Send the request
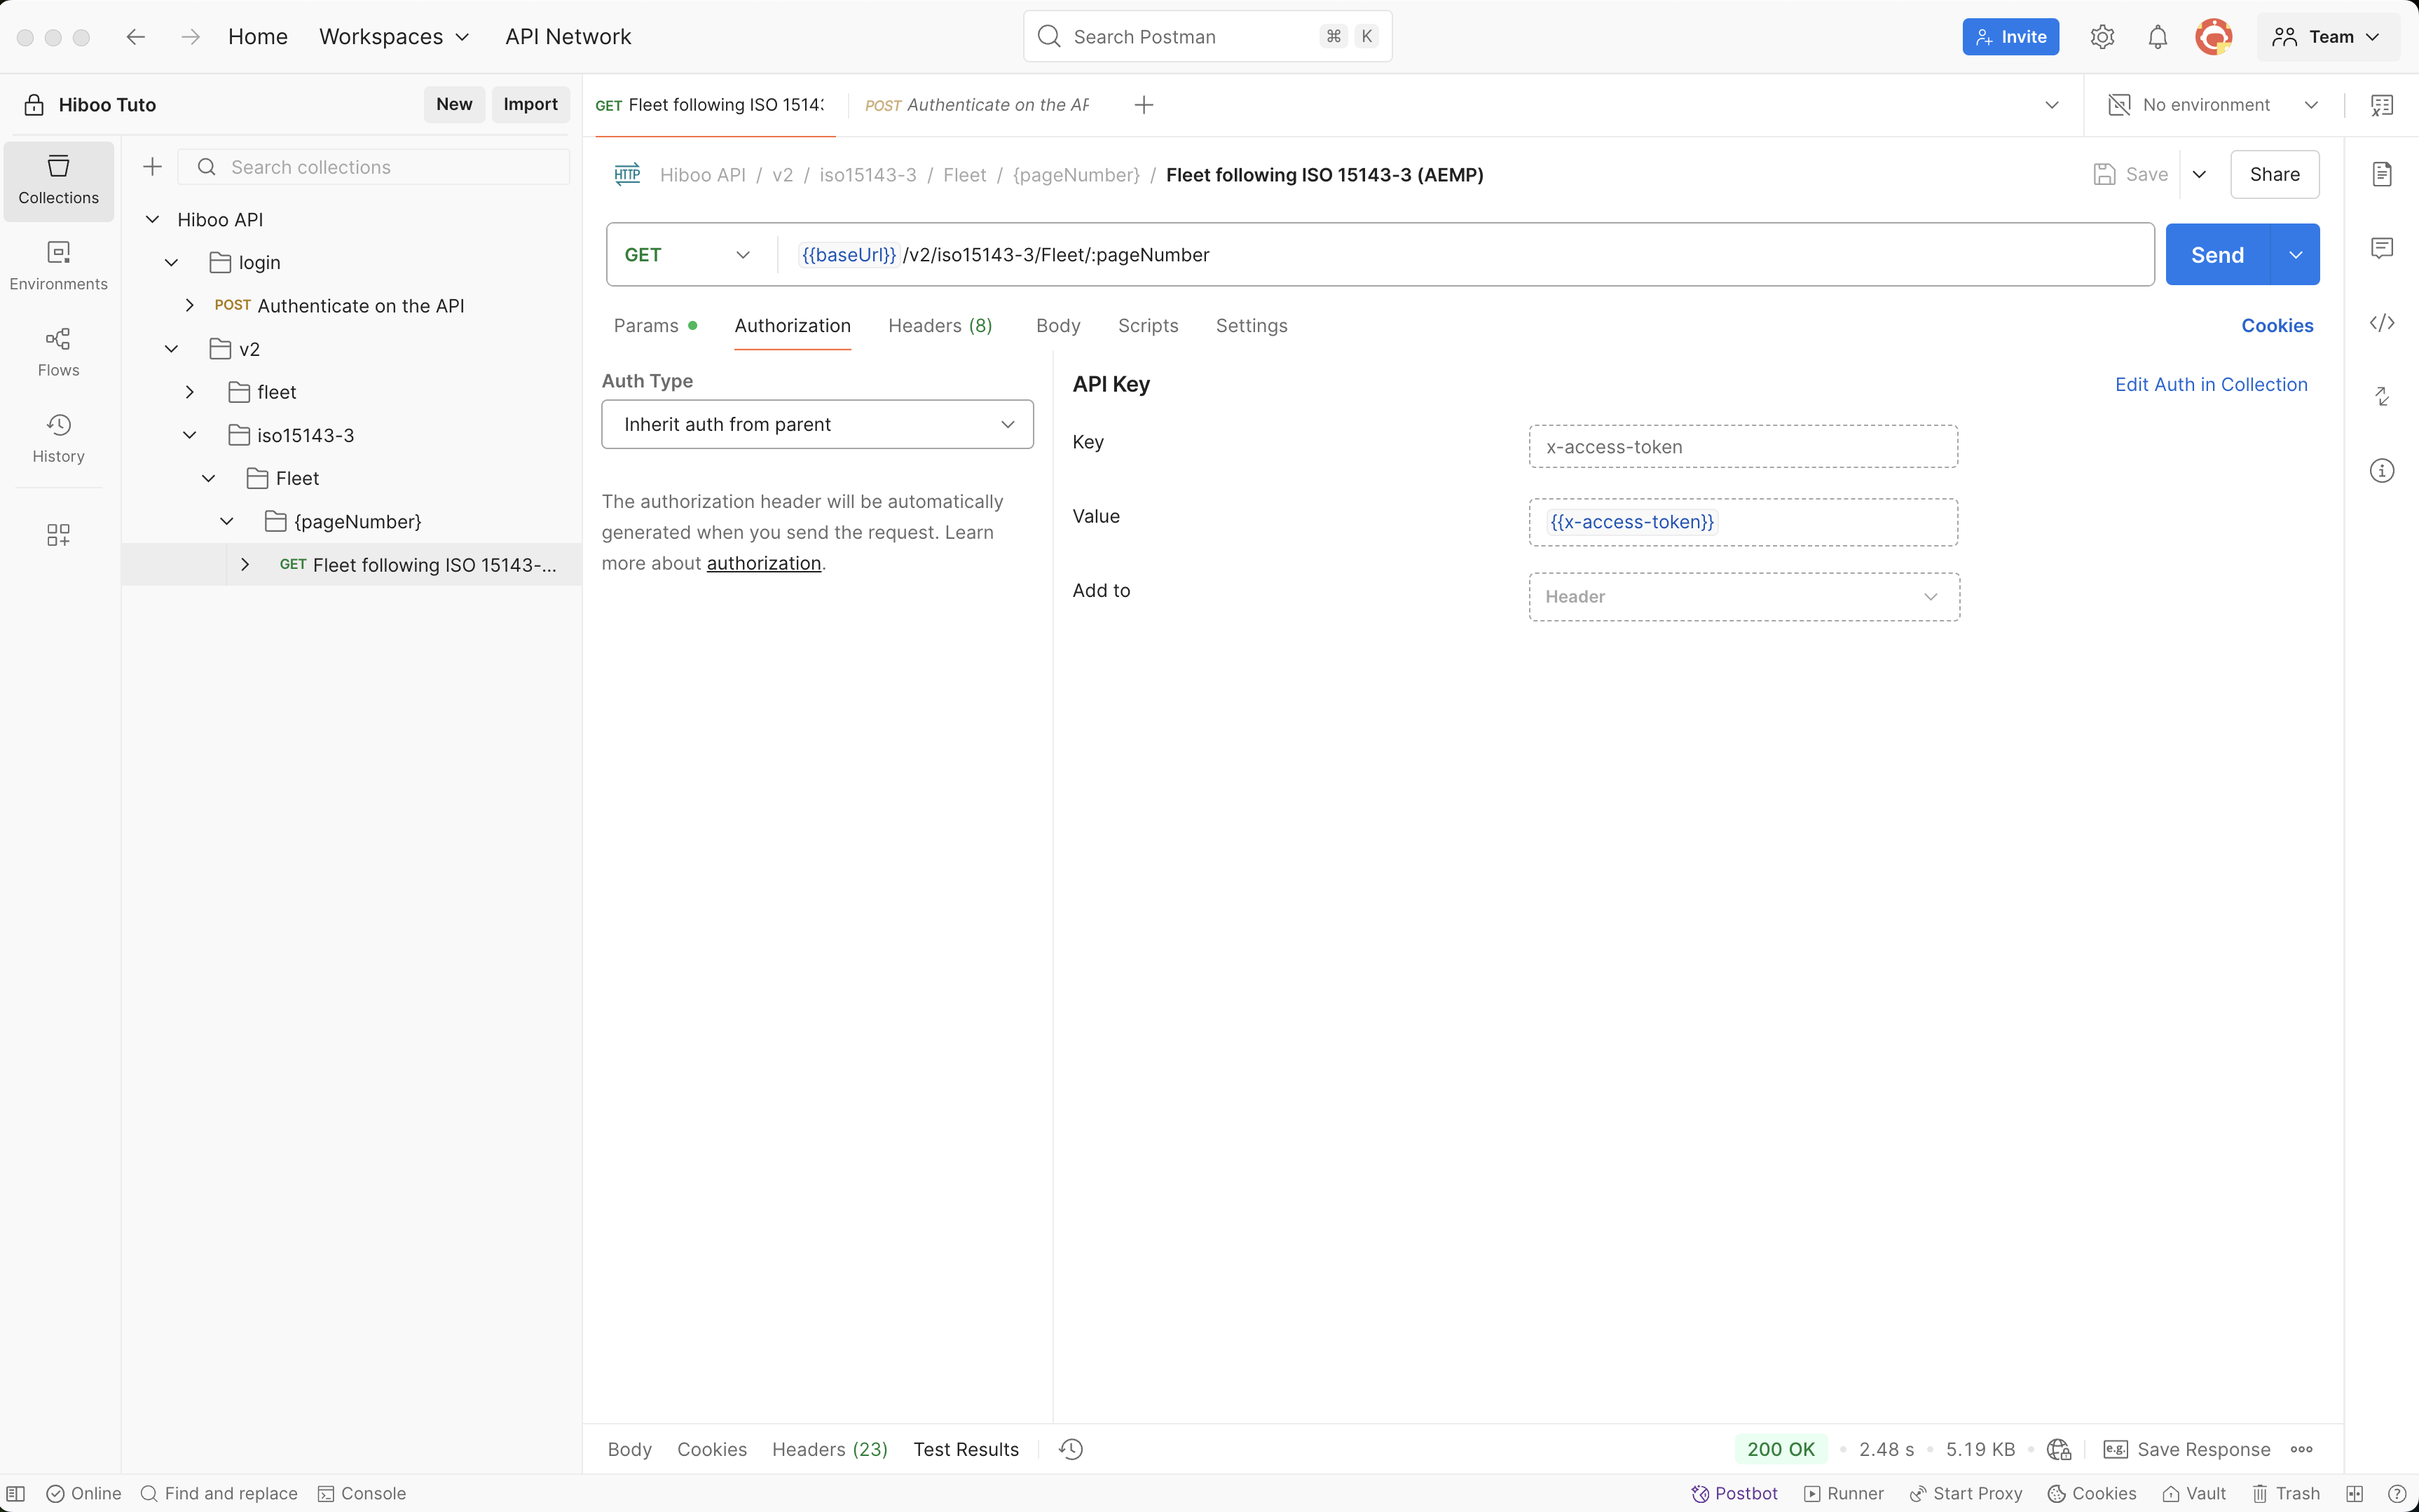Image resolution: width=2419 pixels, height=1512 pixels. 2217,255
